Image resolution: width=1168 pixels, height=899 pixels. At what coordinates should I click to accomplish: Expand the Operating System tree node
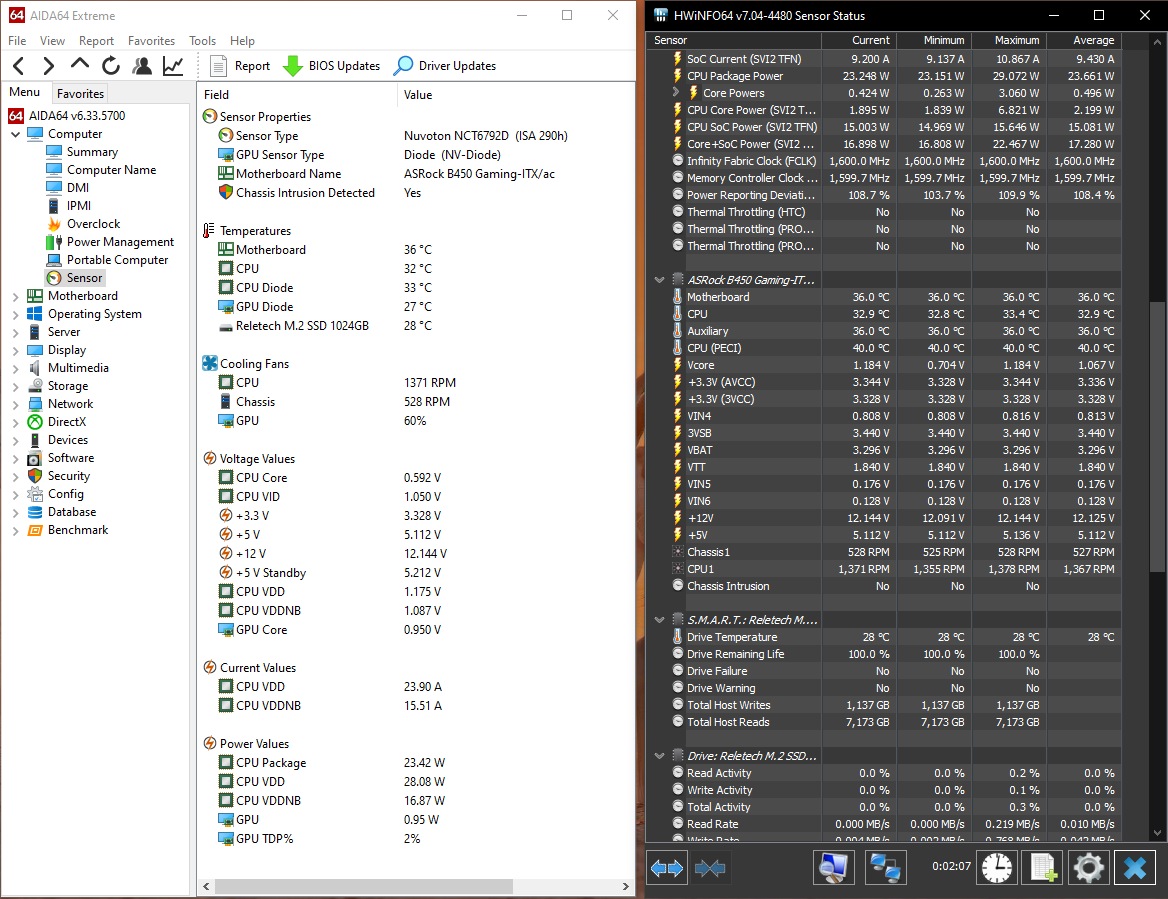16,314
